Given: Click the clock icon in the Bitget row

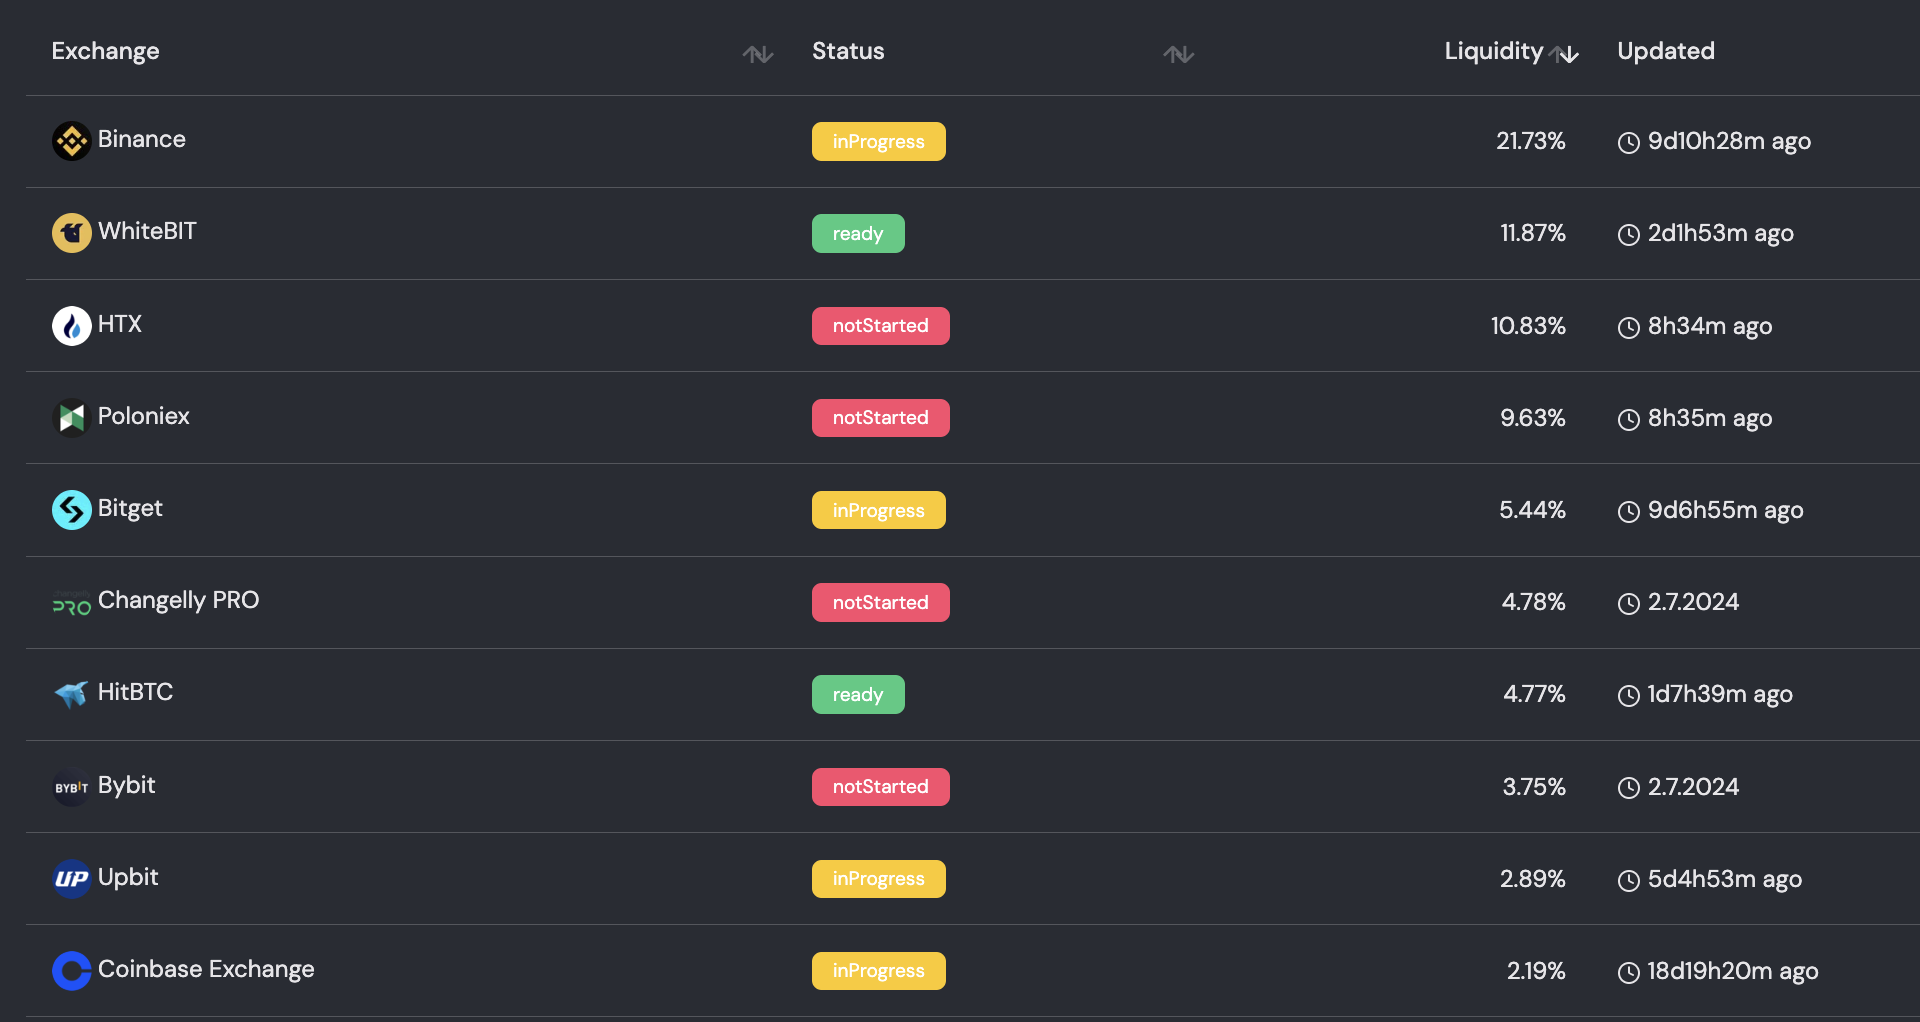Looking at the screenshot, I should point(1629,512).
